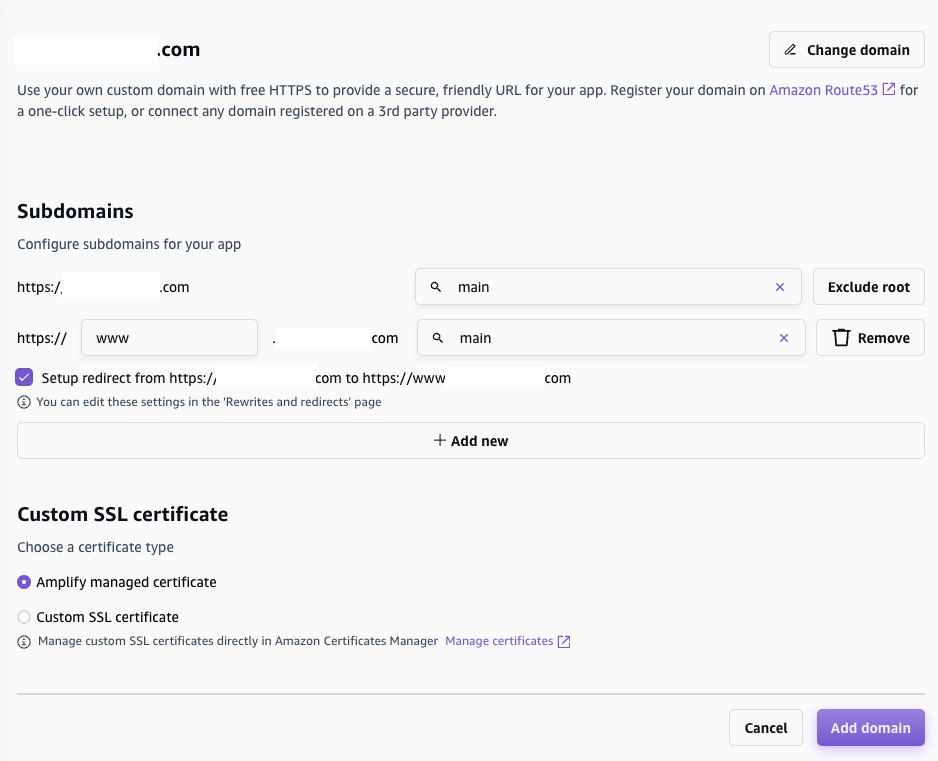Viewport: 938px width, 761px height.
Task: Clear the www subdomain branch with X icon
Action: pos(784,338)
